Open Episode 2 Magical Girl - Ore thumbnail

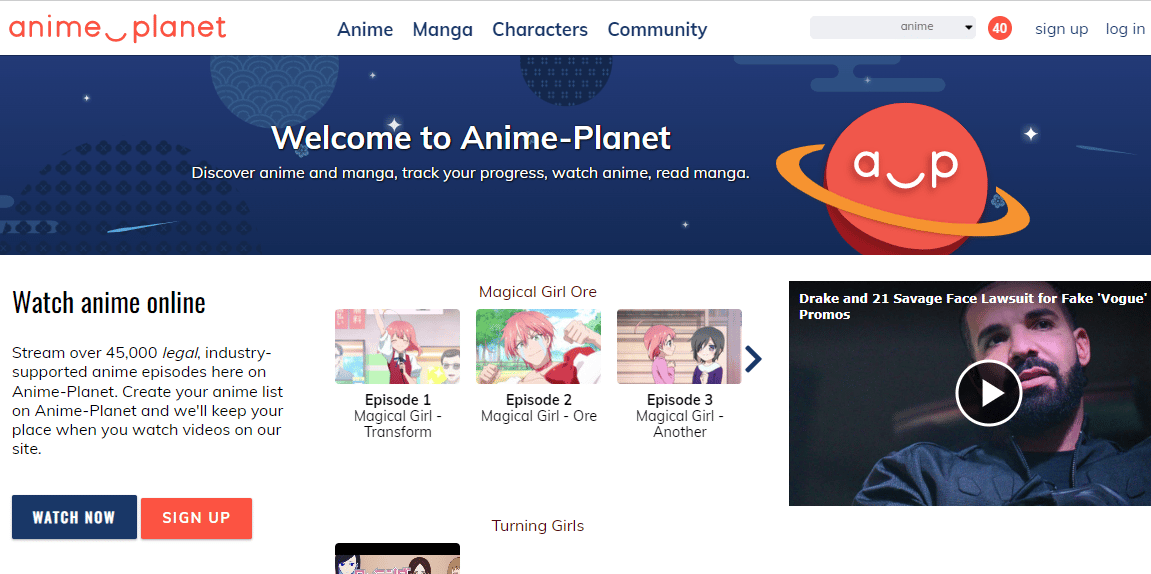click(x=538, y=346)
